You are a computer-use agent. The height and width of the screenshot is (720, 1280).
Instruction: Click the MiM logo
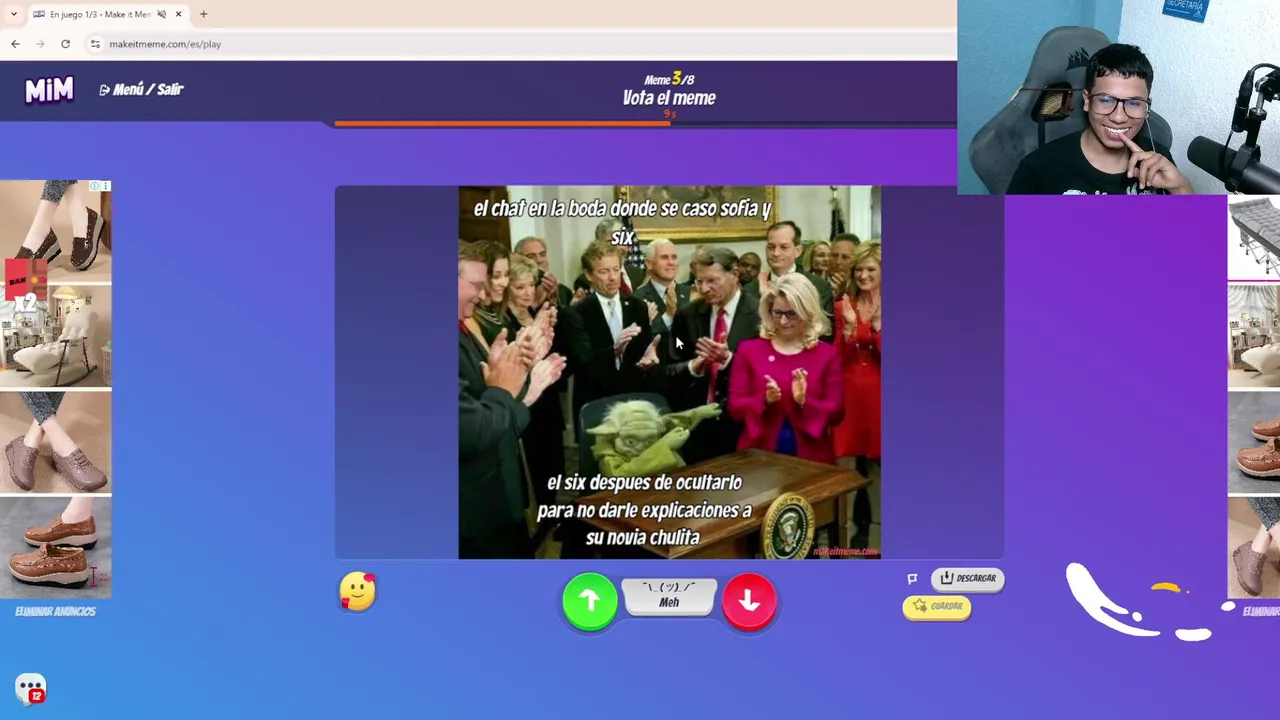49,90
